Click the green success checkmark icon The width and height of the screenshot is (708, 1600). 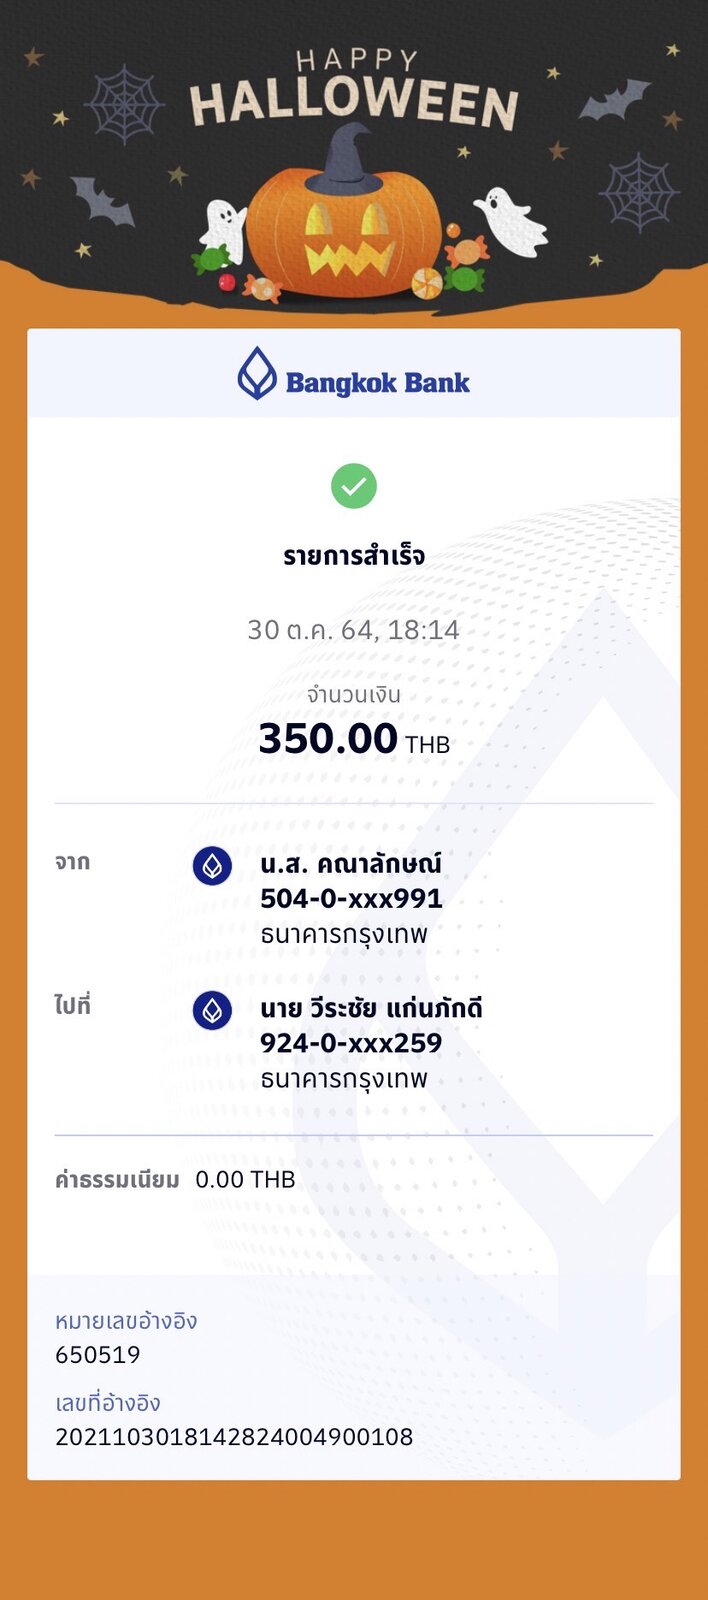pos(353,486)
